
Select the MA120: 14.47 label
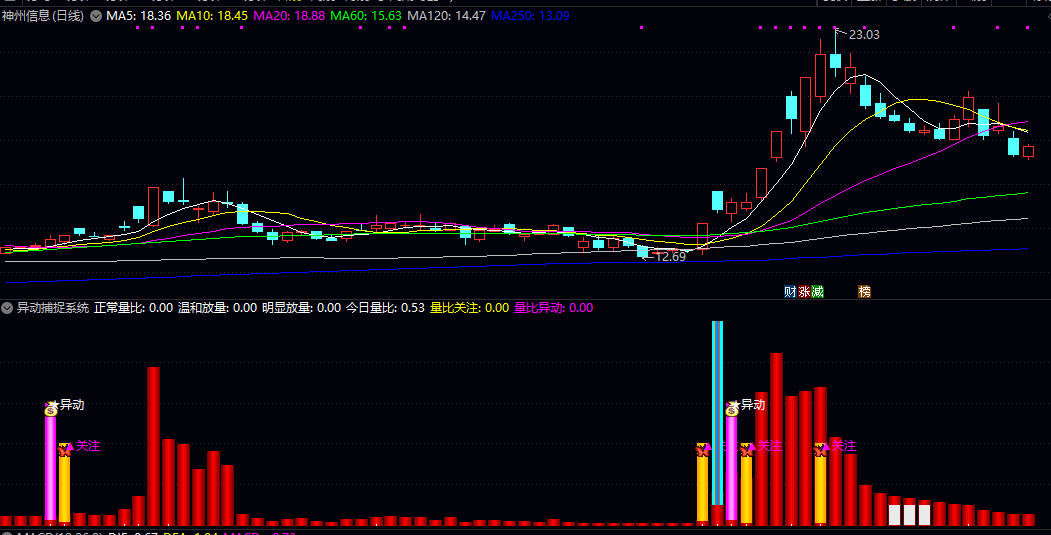coord(446,15)
